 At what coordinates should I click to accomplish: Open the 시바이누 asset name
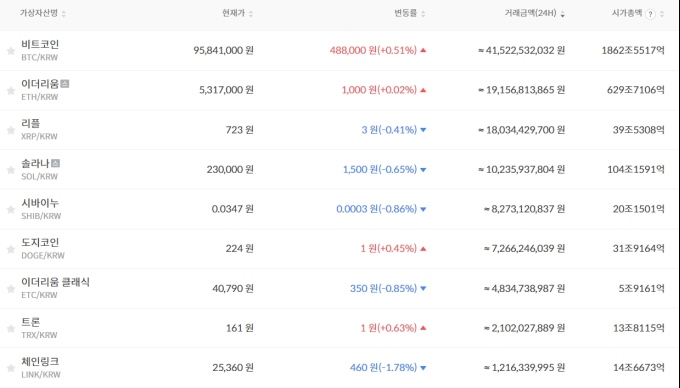(40, 203)
